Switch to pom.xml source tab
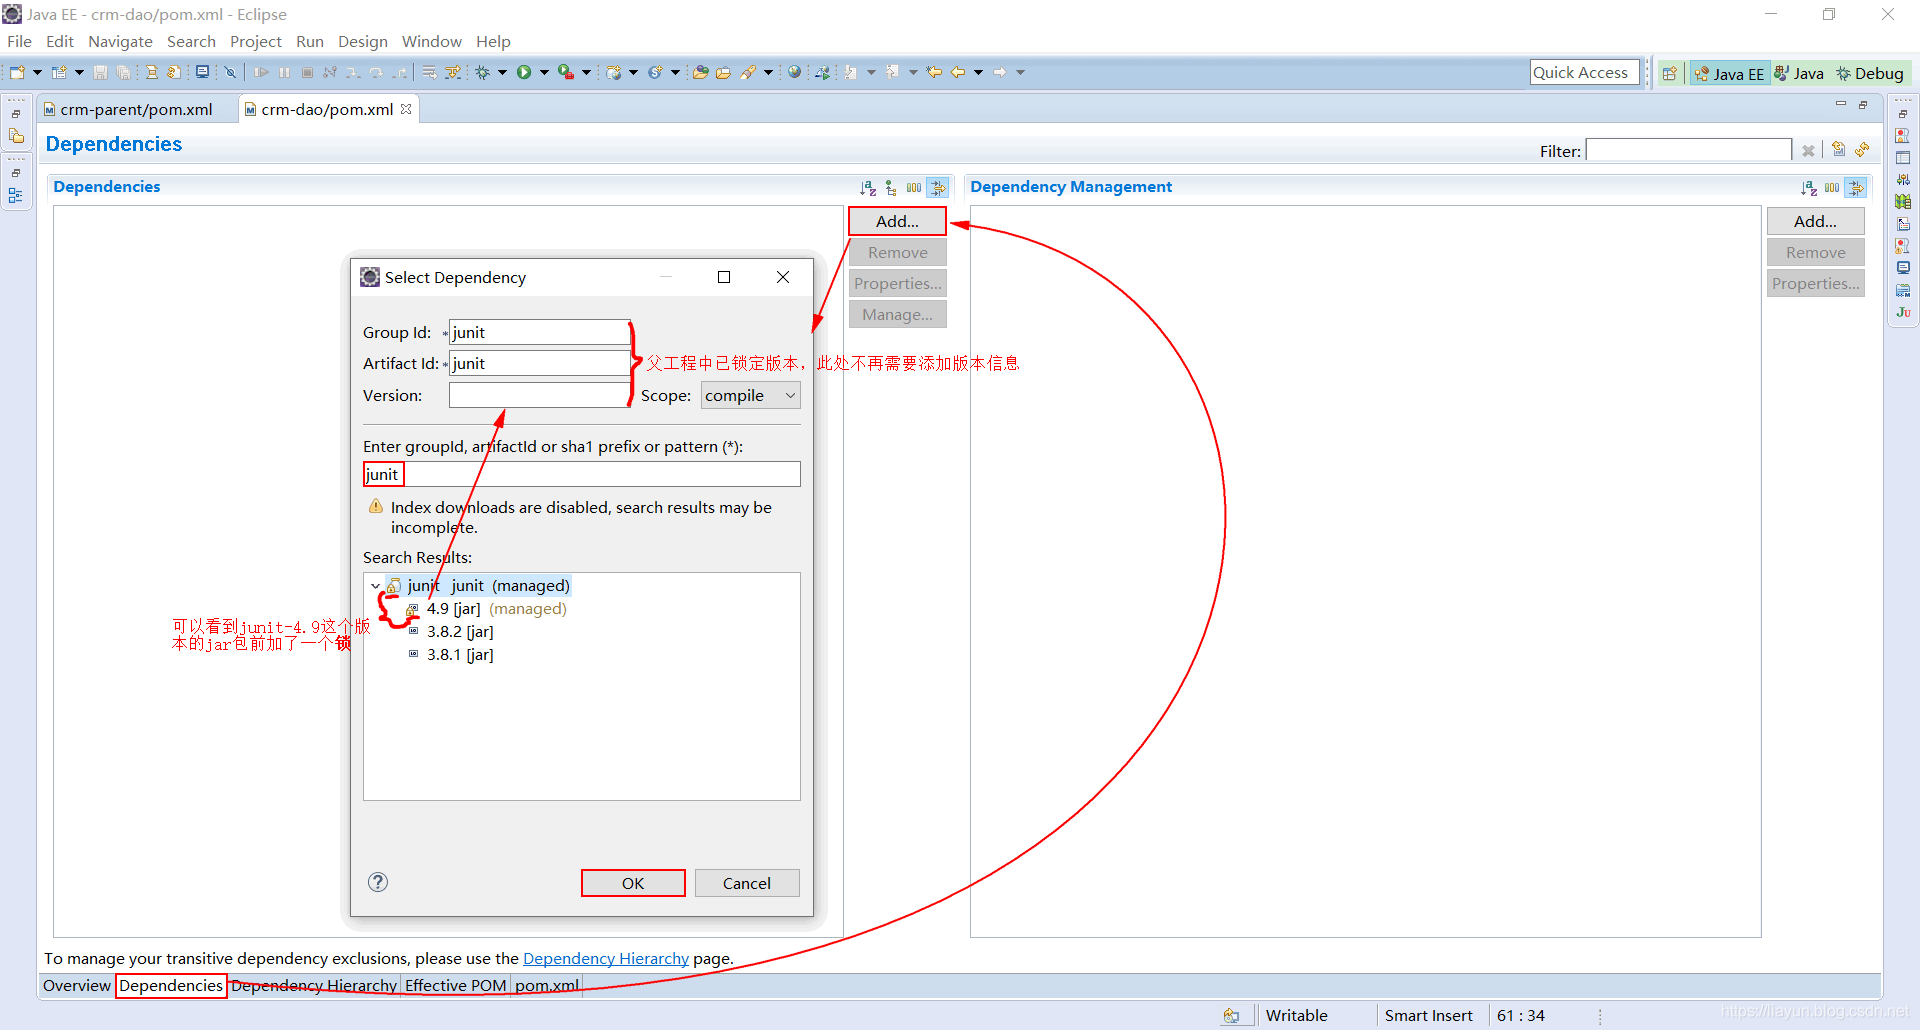Image resolution: width=1920 pixels, height=1030 pixels. pyautogui.click(x=546, y=985)
